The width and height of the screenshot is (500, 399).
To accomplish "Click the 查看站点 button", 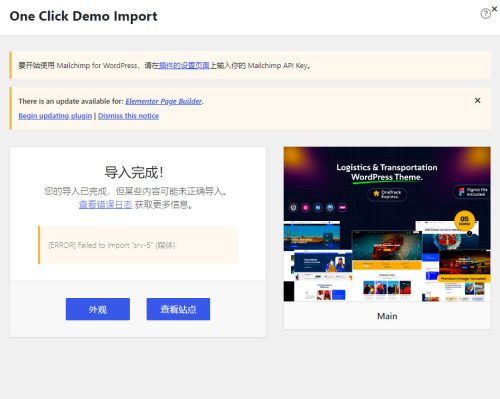I will [x=178, y=309].
